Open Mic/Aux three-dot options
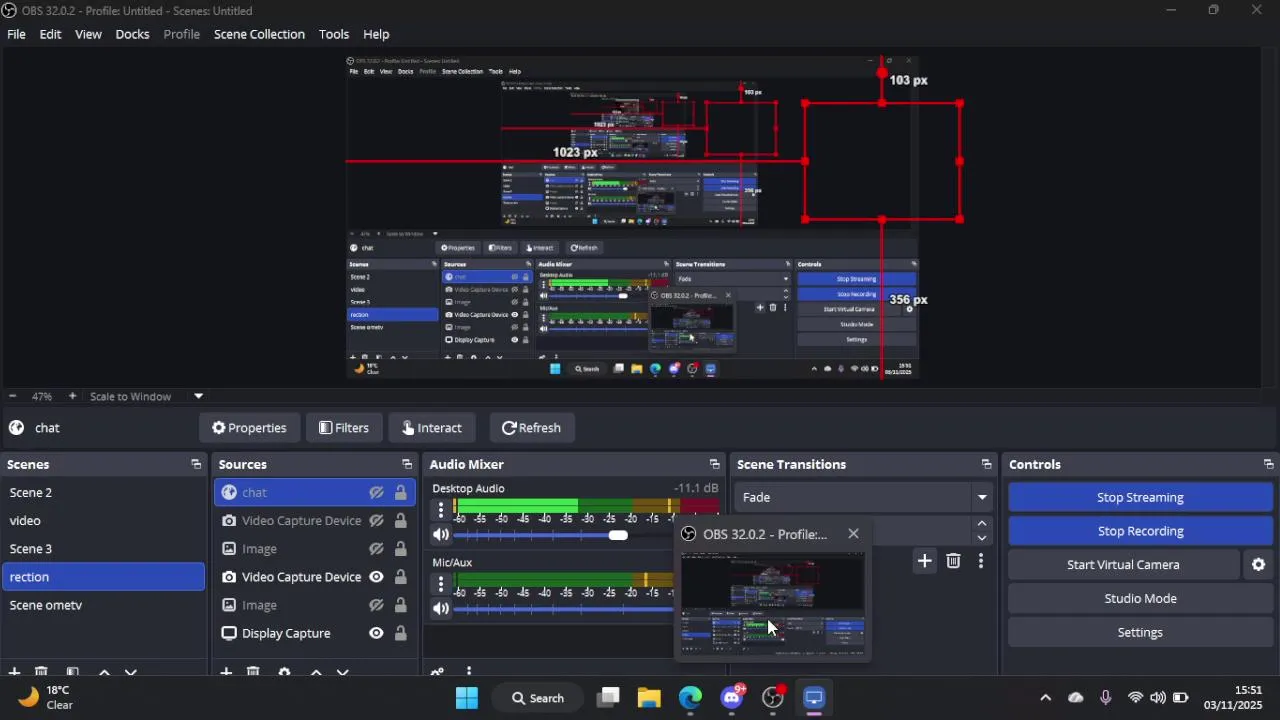This screenshot has height=720, width=1280. coord(440,583)
